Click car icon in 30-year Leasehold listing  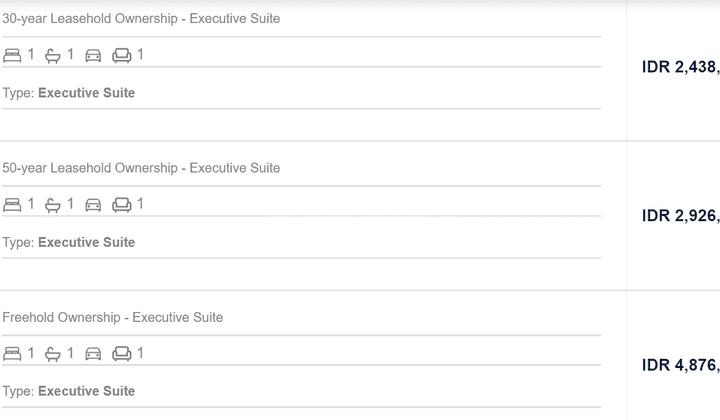(x=93, y=56)
